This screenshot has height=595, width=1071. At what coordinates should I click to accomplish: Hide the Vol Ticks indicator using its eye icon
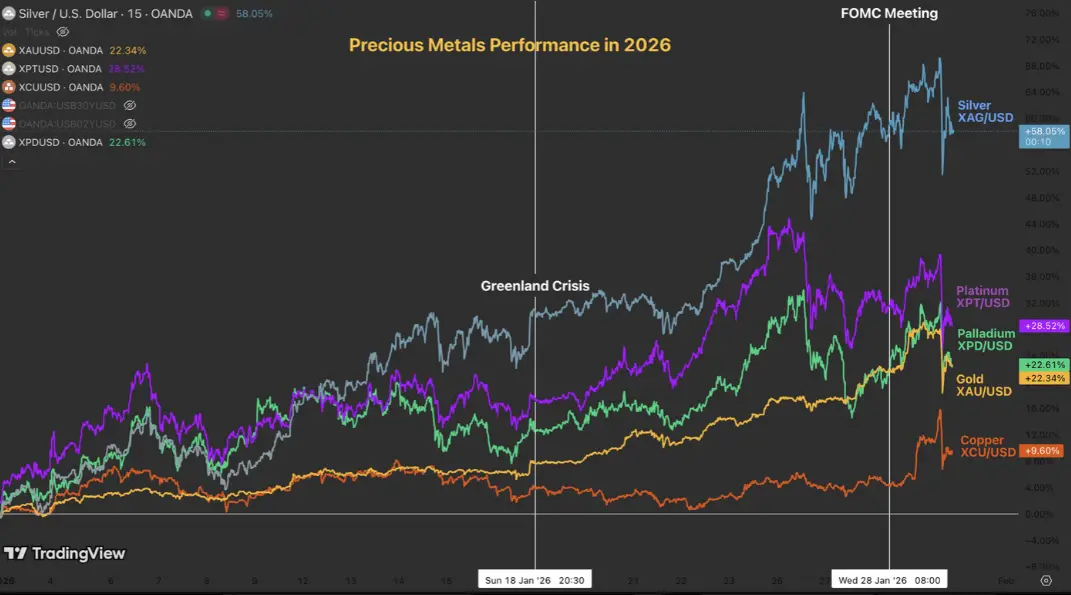(x=62, y=32)
